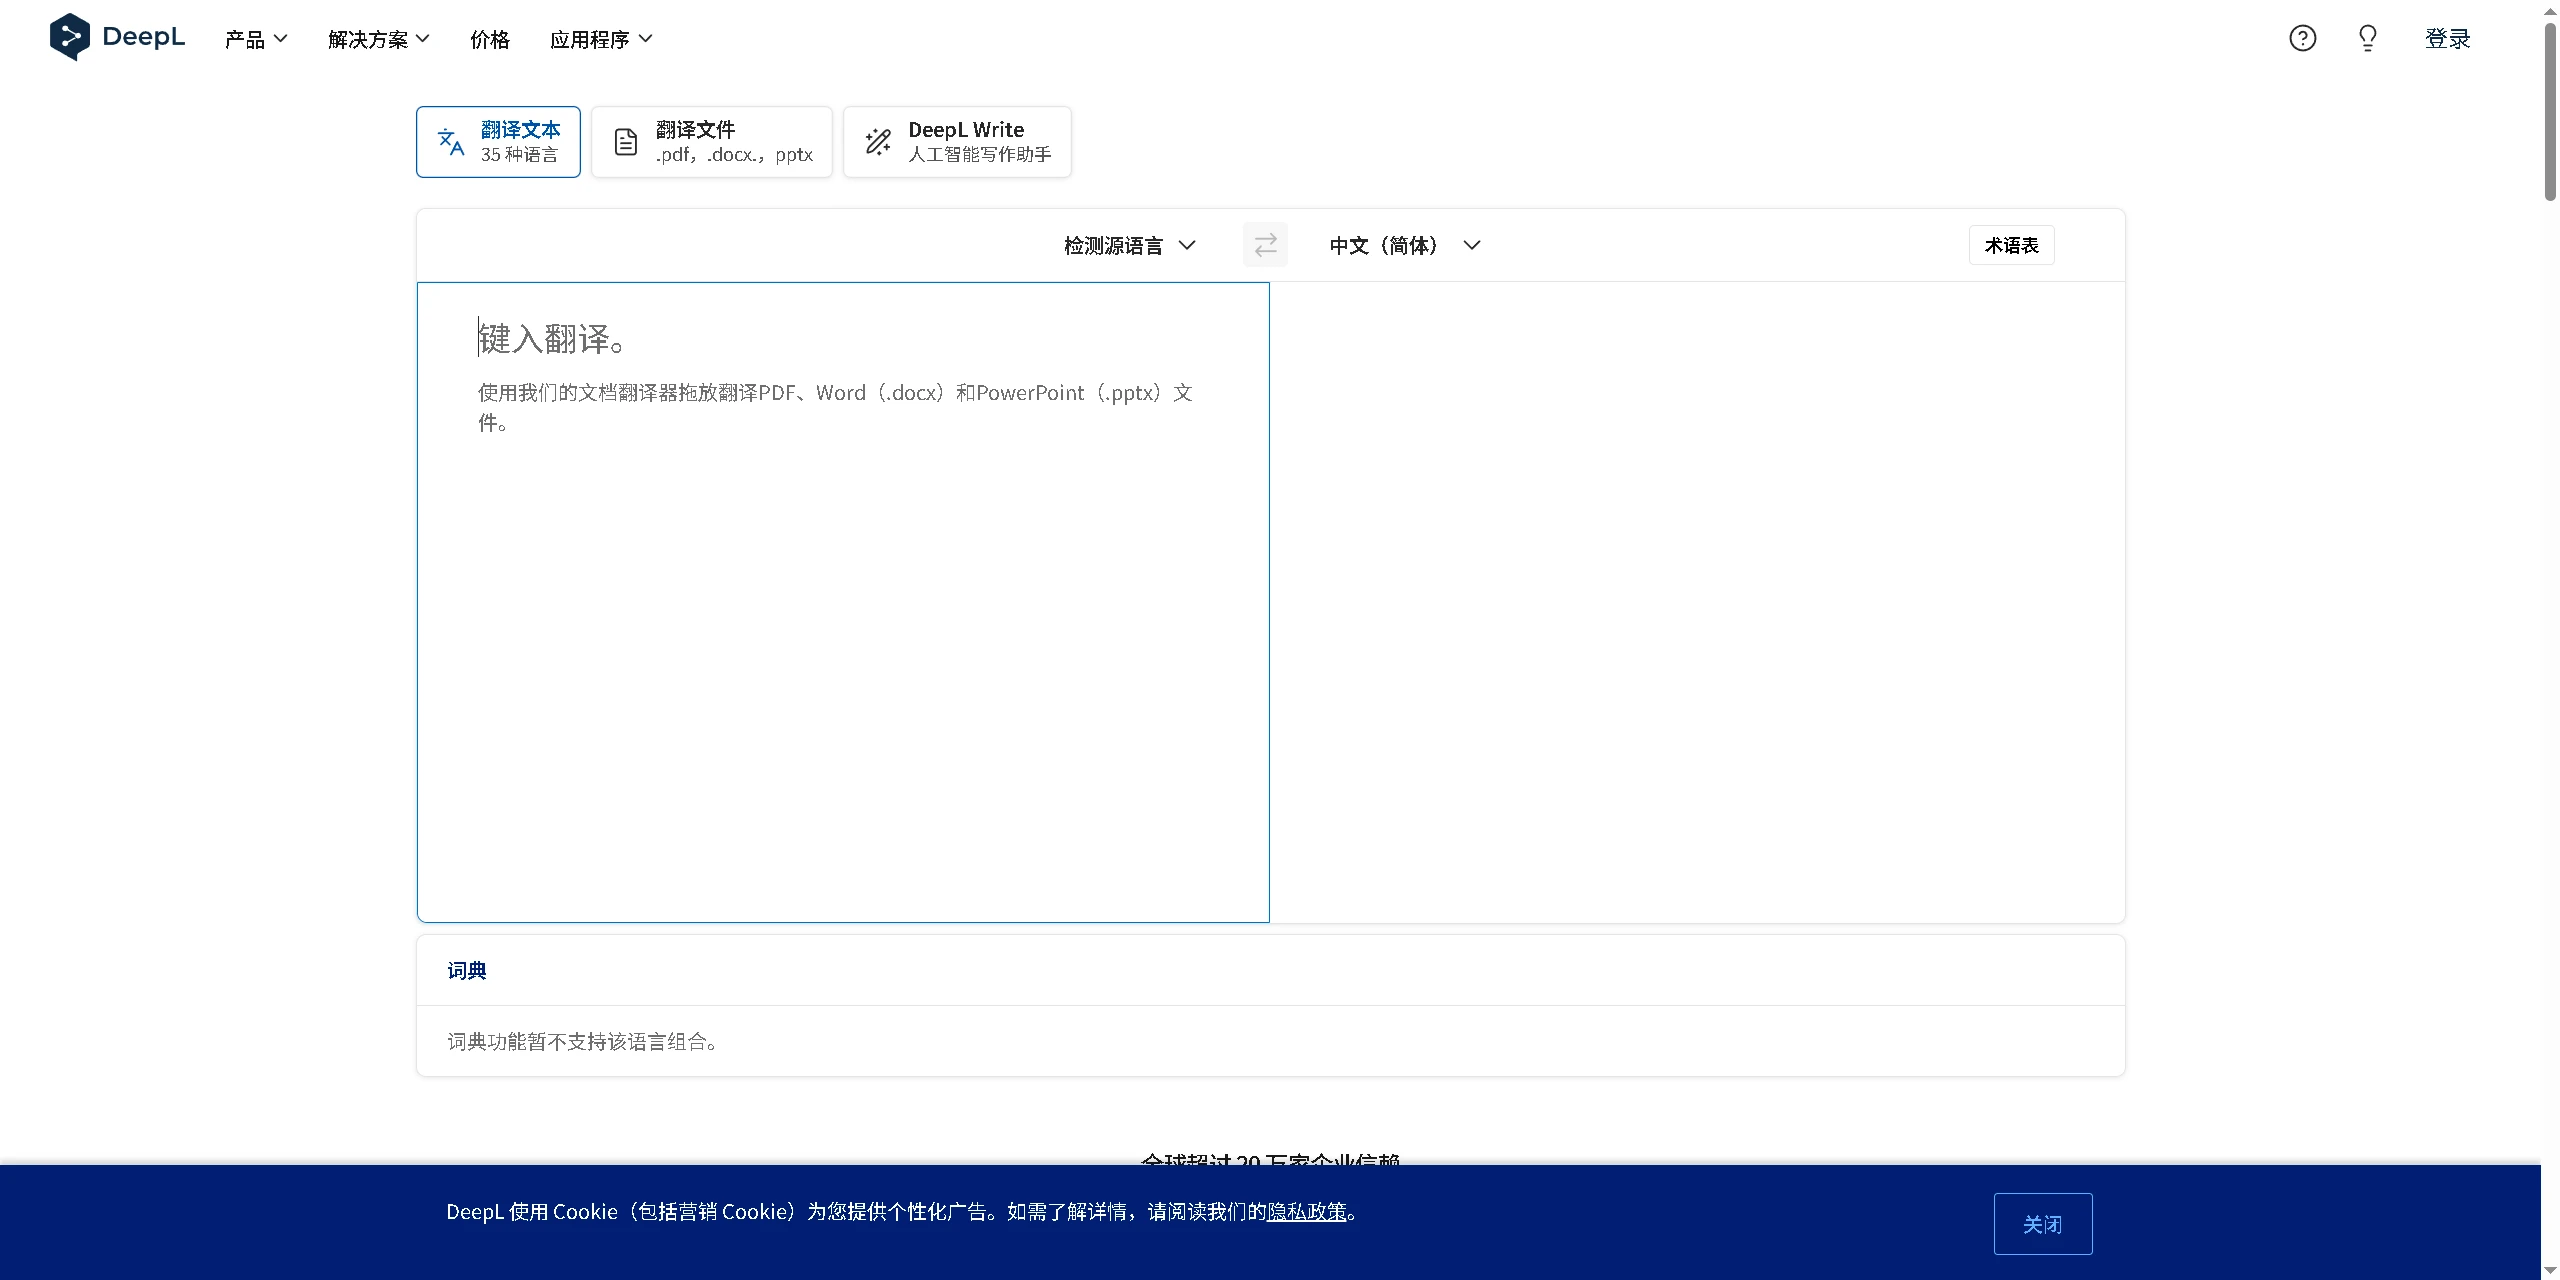Viewport: 2560px width, 1280px height.
Task: Expand the 产品 menu
Action: pos(256,39)
